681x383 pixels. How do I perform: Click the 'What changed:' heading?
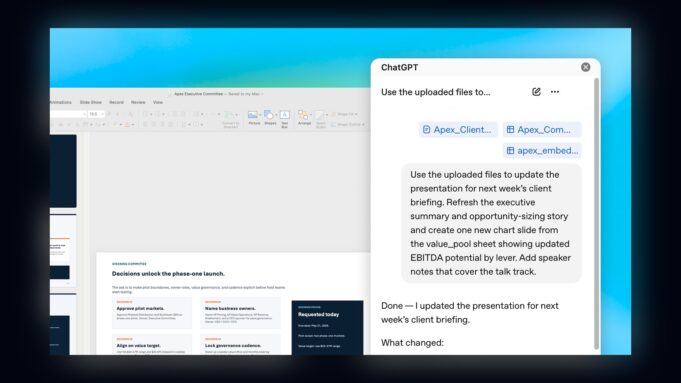413,342
